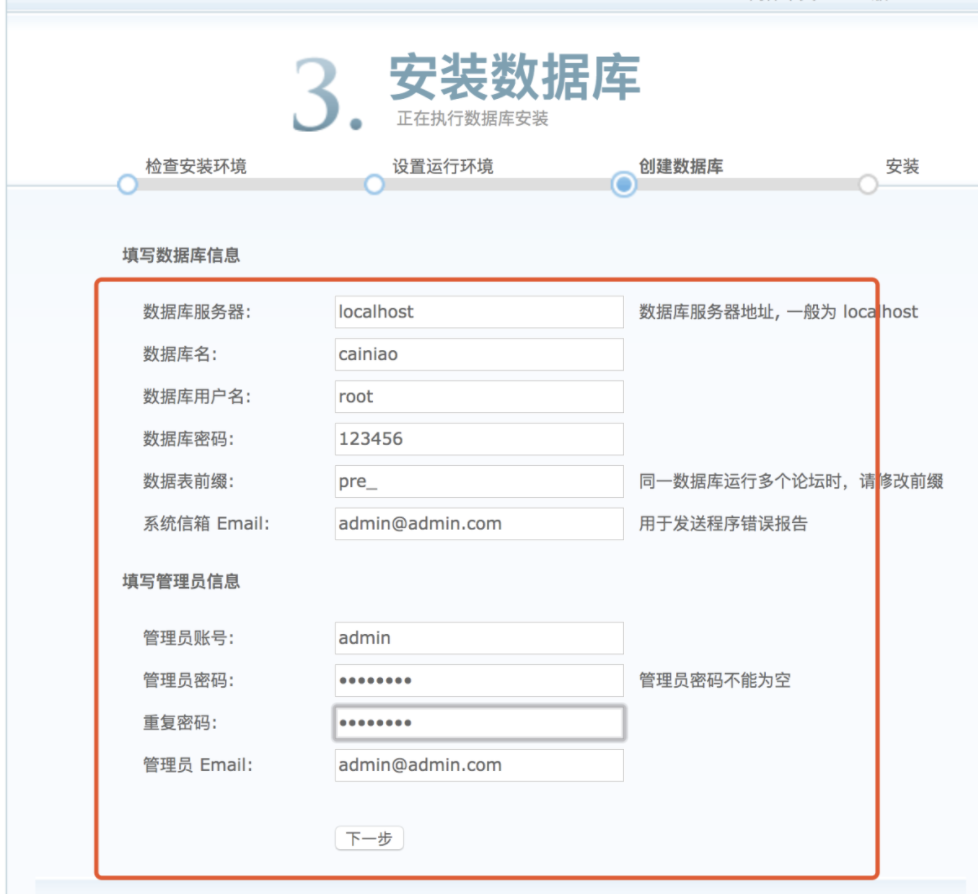Click the 数据表前缀 field containing pre_

point(479,482)
